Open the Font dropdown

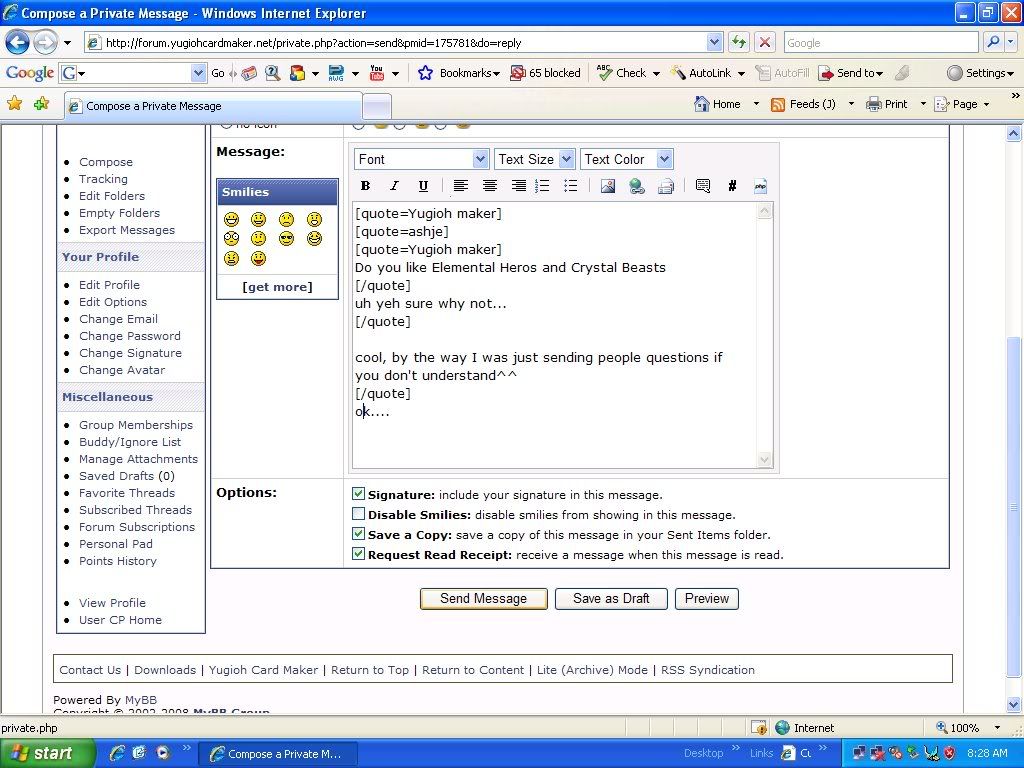421,159
